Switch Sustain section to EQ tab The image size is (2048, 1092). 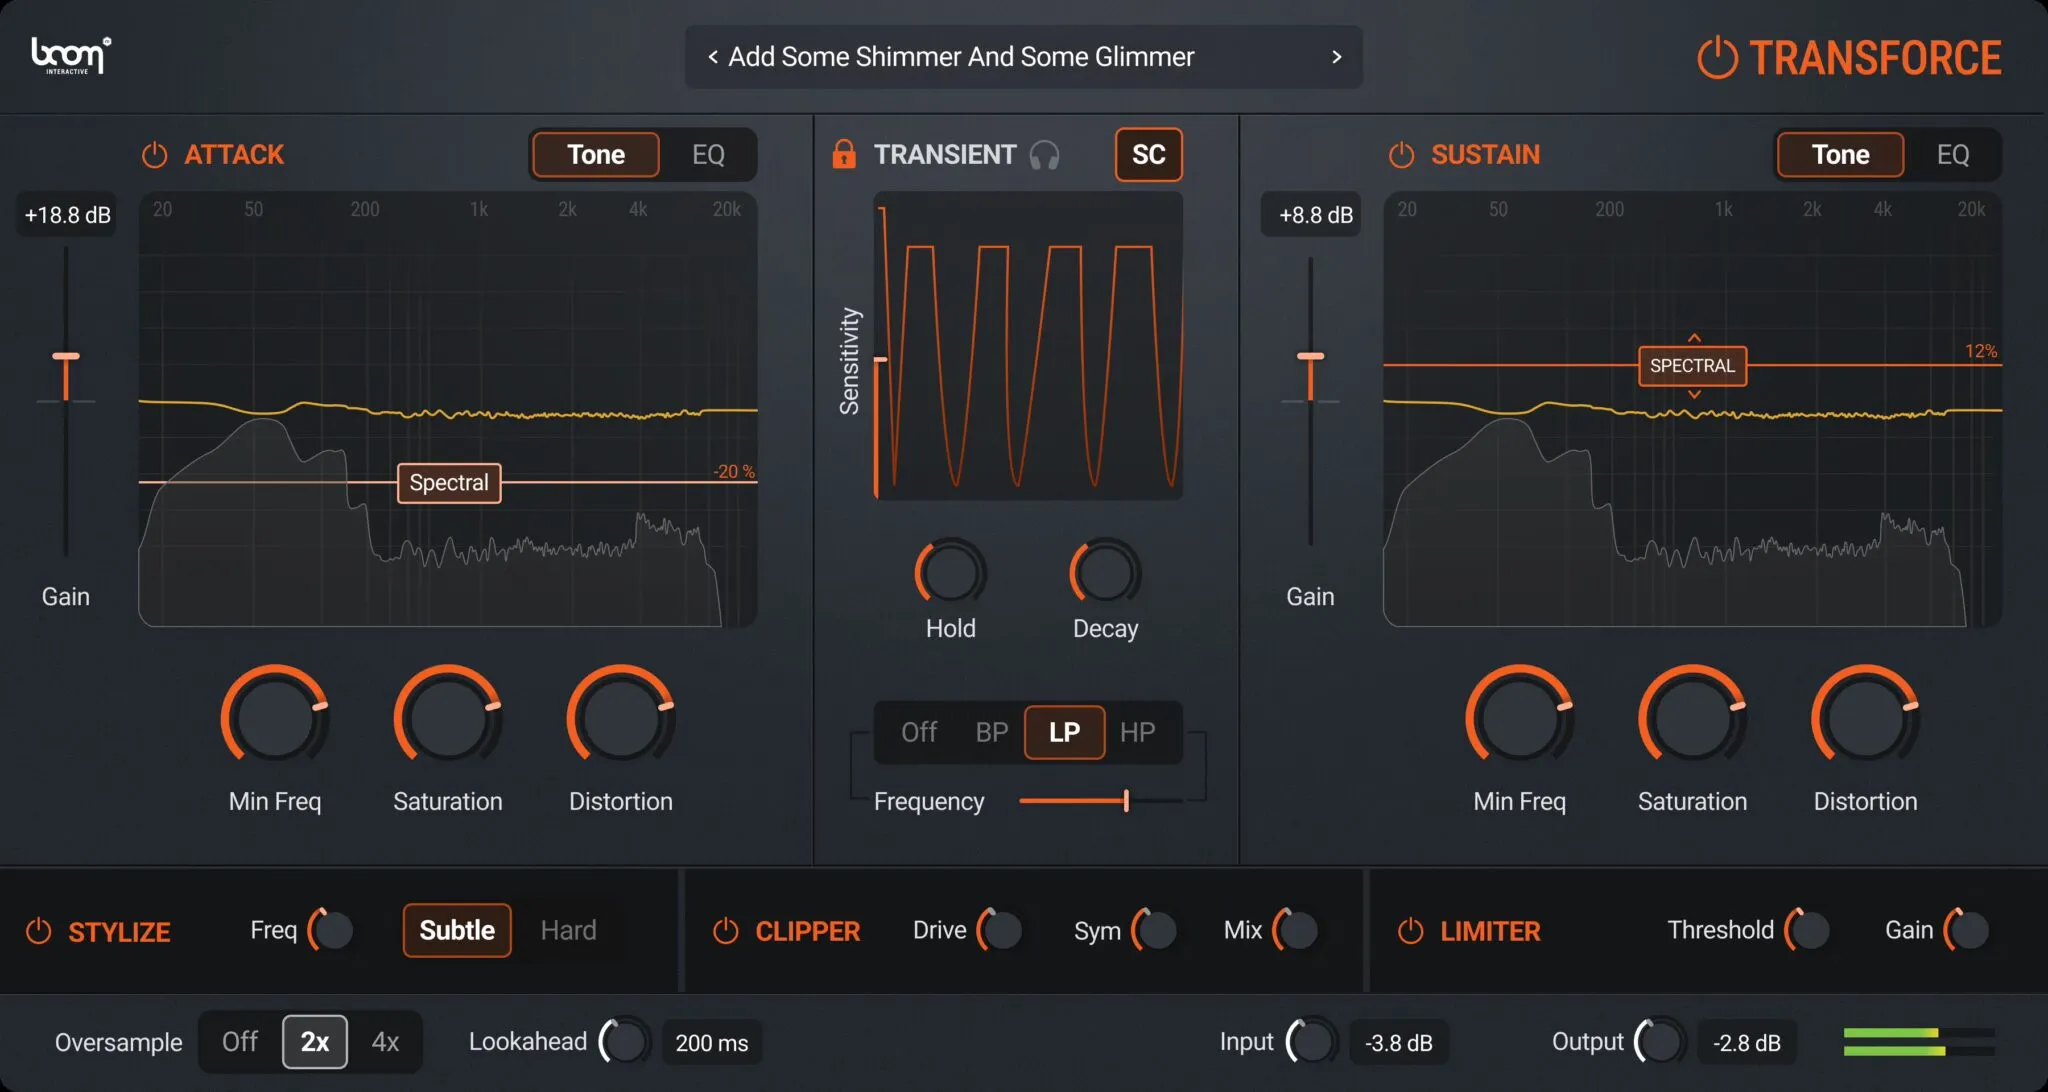pyautogui.click(x=1952, y=155)
